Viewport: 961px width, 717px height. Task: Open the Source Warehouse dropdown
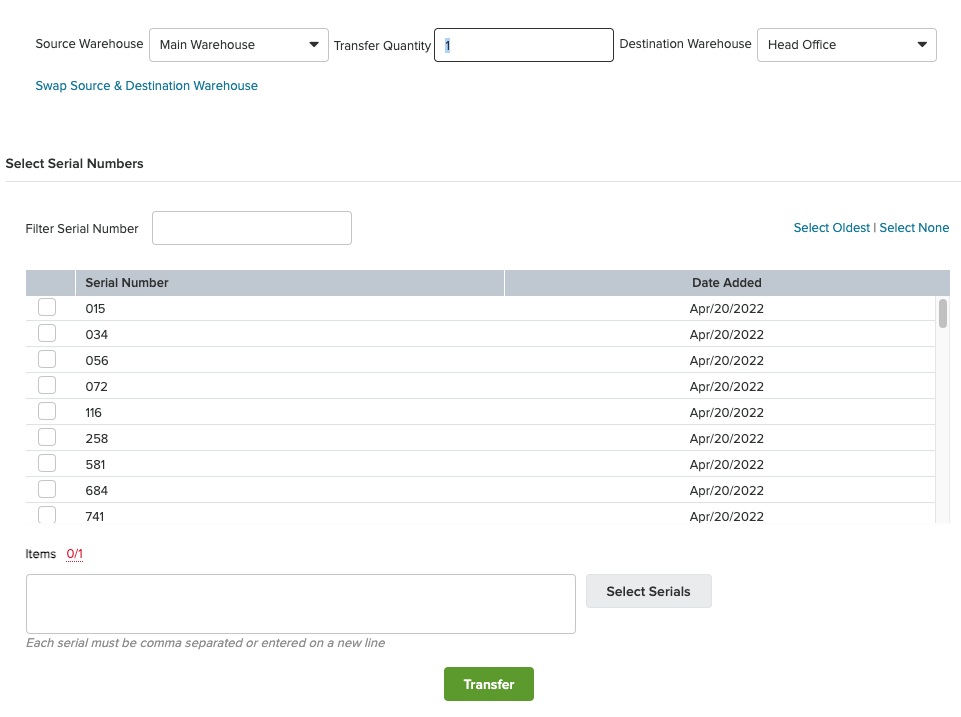click(x=238, y=45)
